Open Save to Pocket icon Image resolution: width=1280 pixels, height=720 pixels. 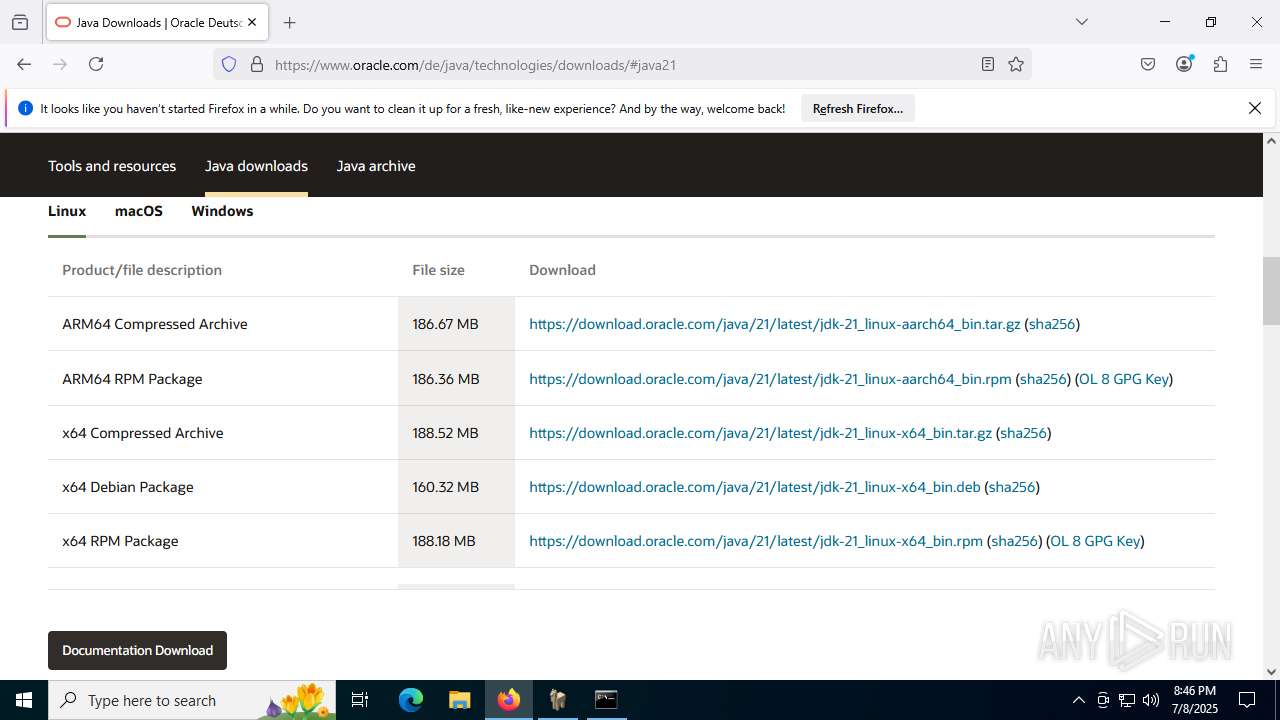coord(1148,64)
